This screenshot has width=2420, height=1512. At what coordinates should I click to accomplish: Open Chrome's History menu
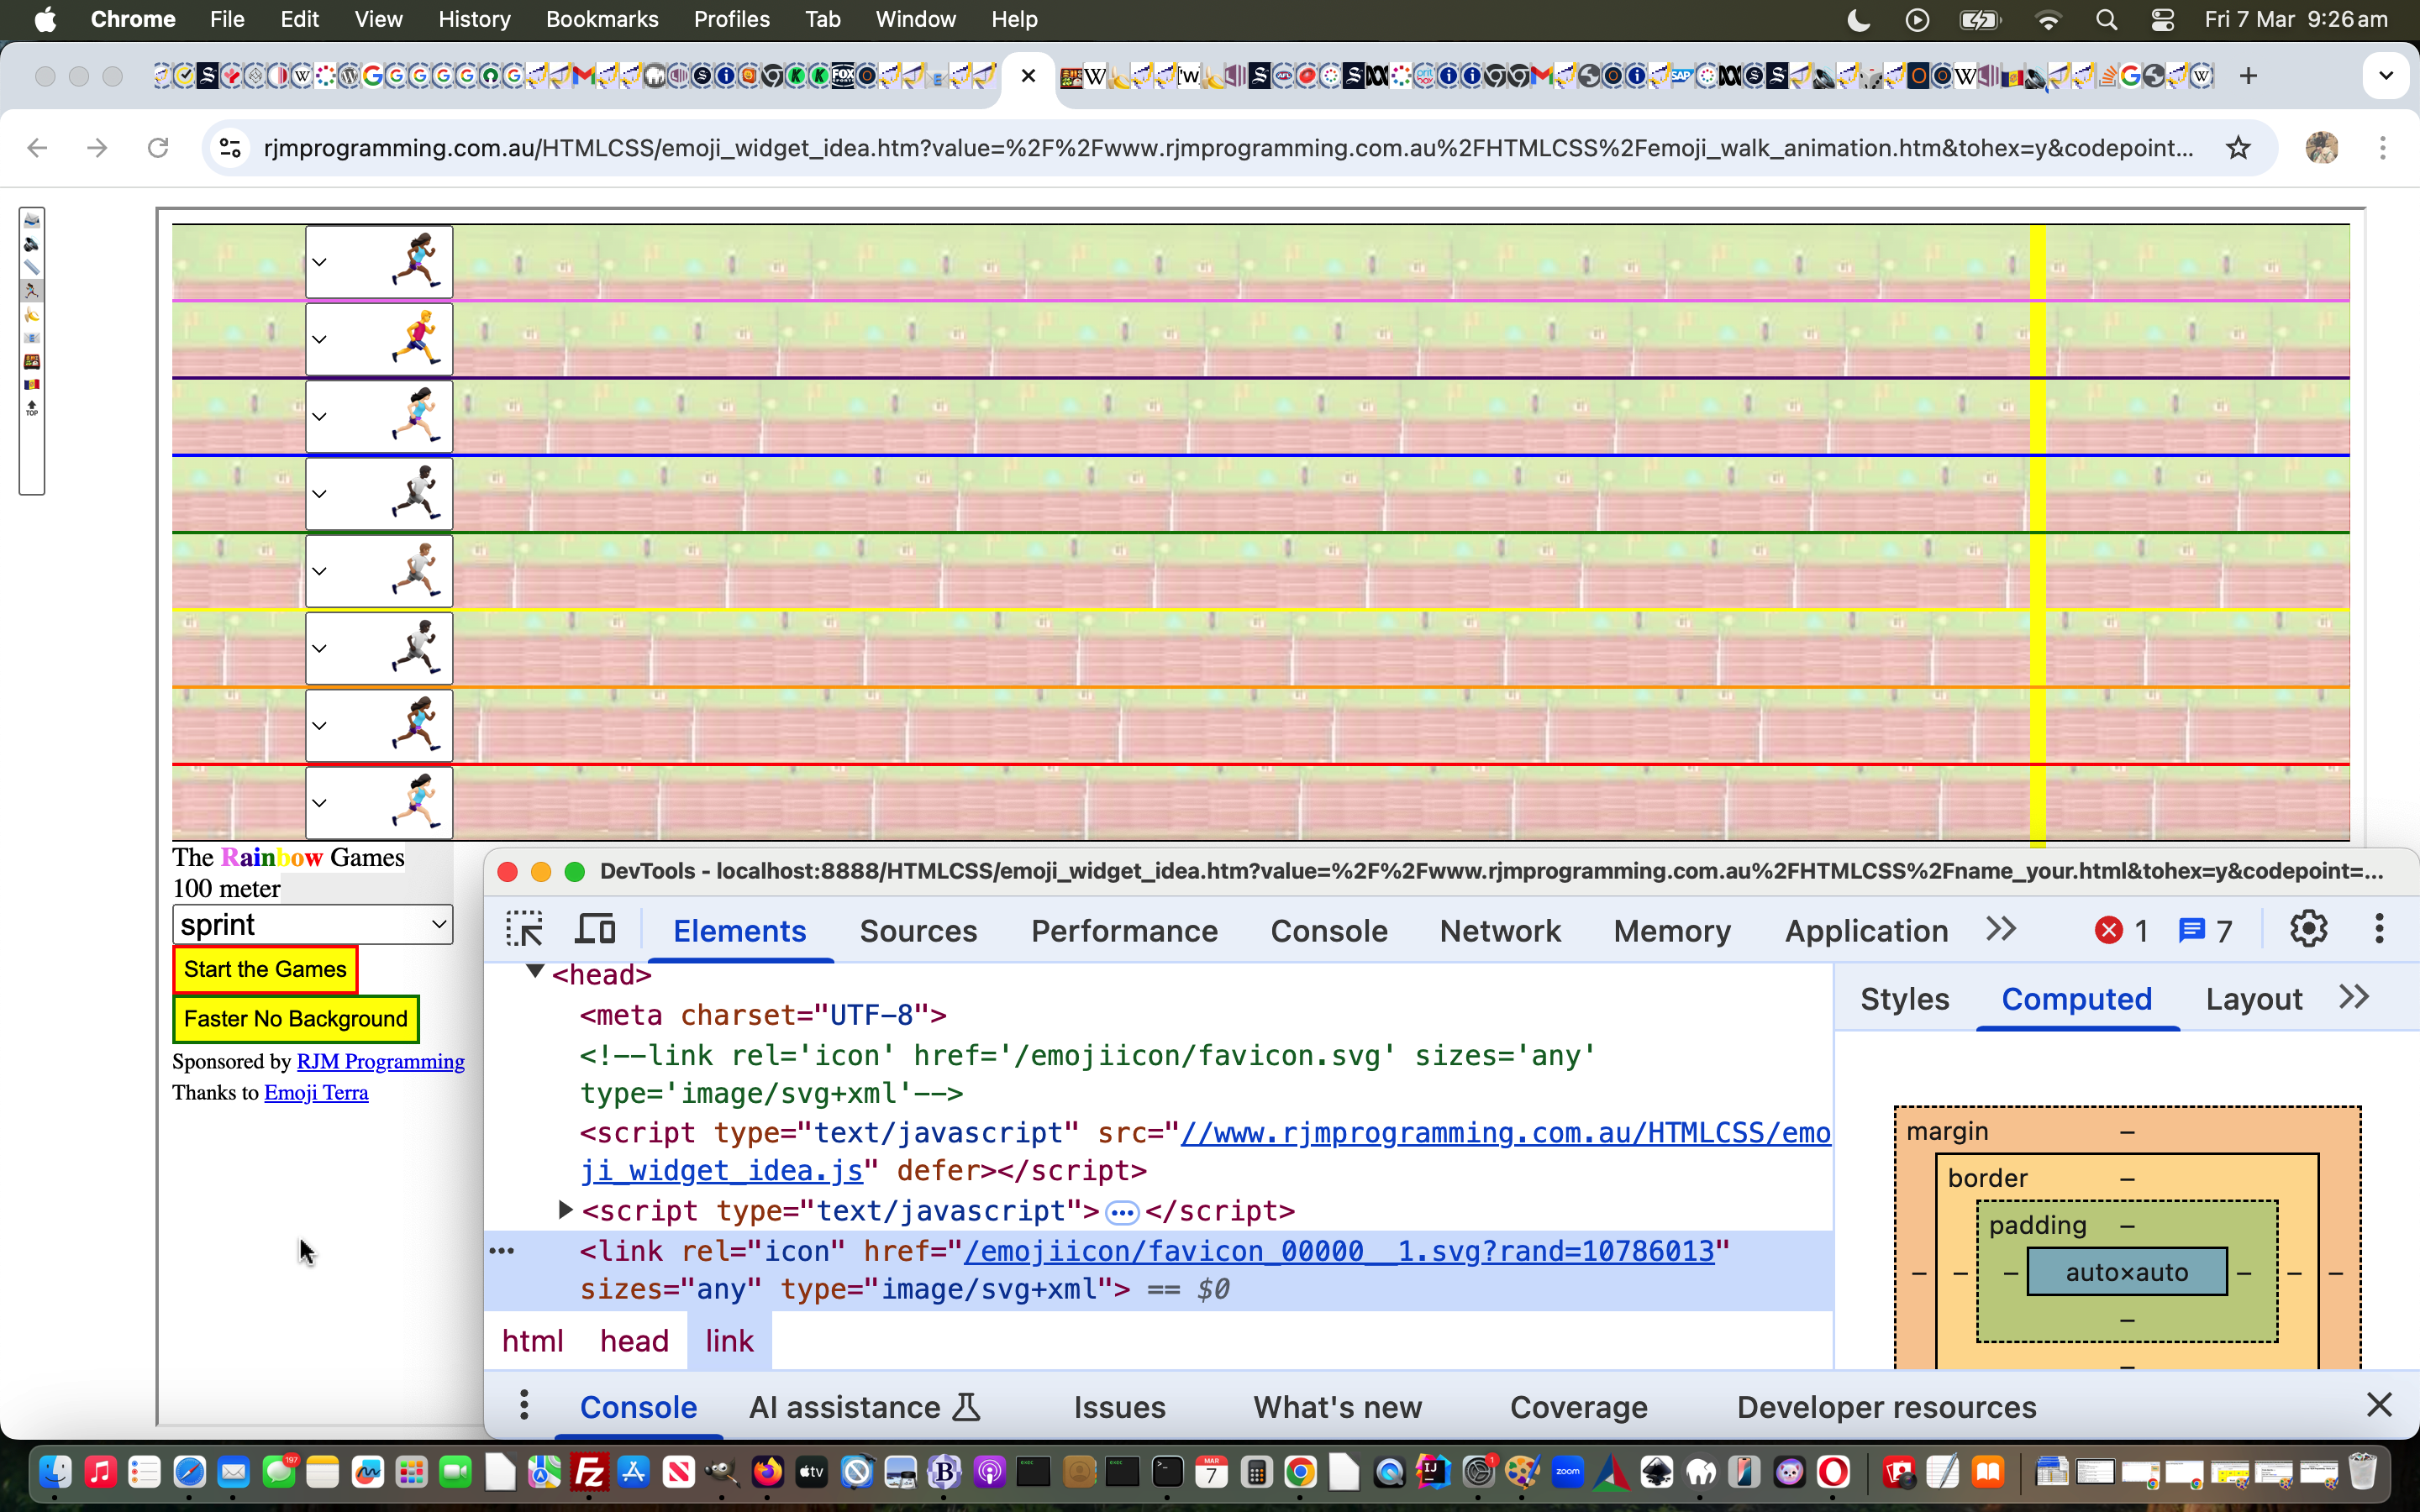474,20
